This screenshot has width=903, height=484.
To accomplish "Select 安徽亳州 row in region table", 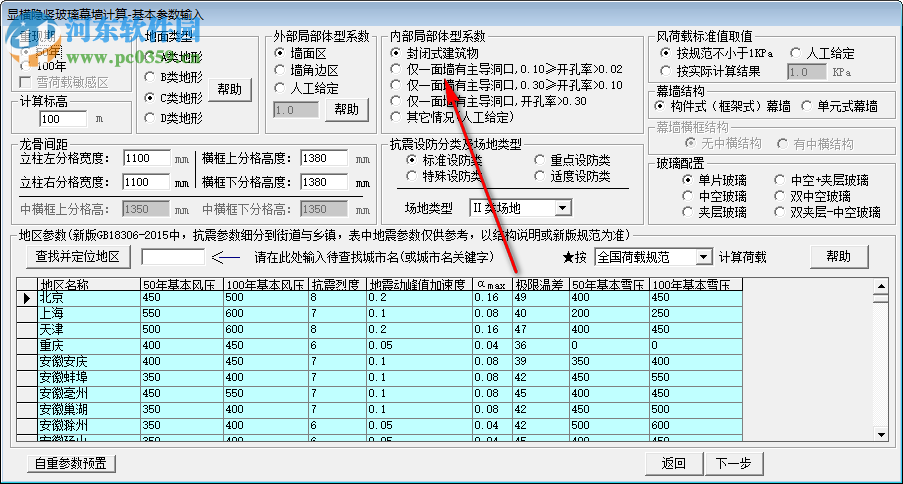I will coord(379,394).
